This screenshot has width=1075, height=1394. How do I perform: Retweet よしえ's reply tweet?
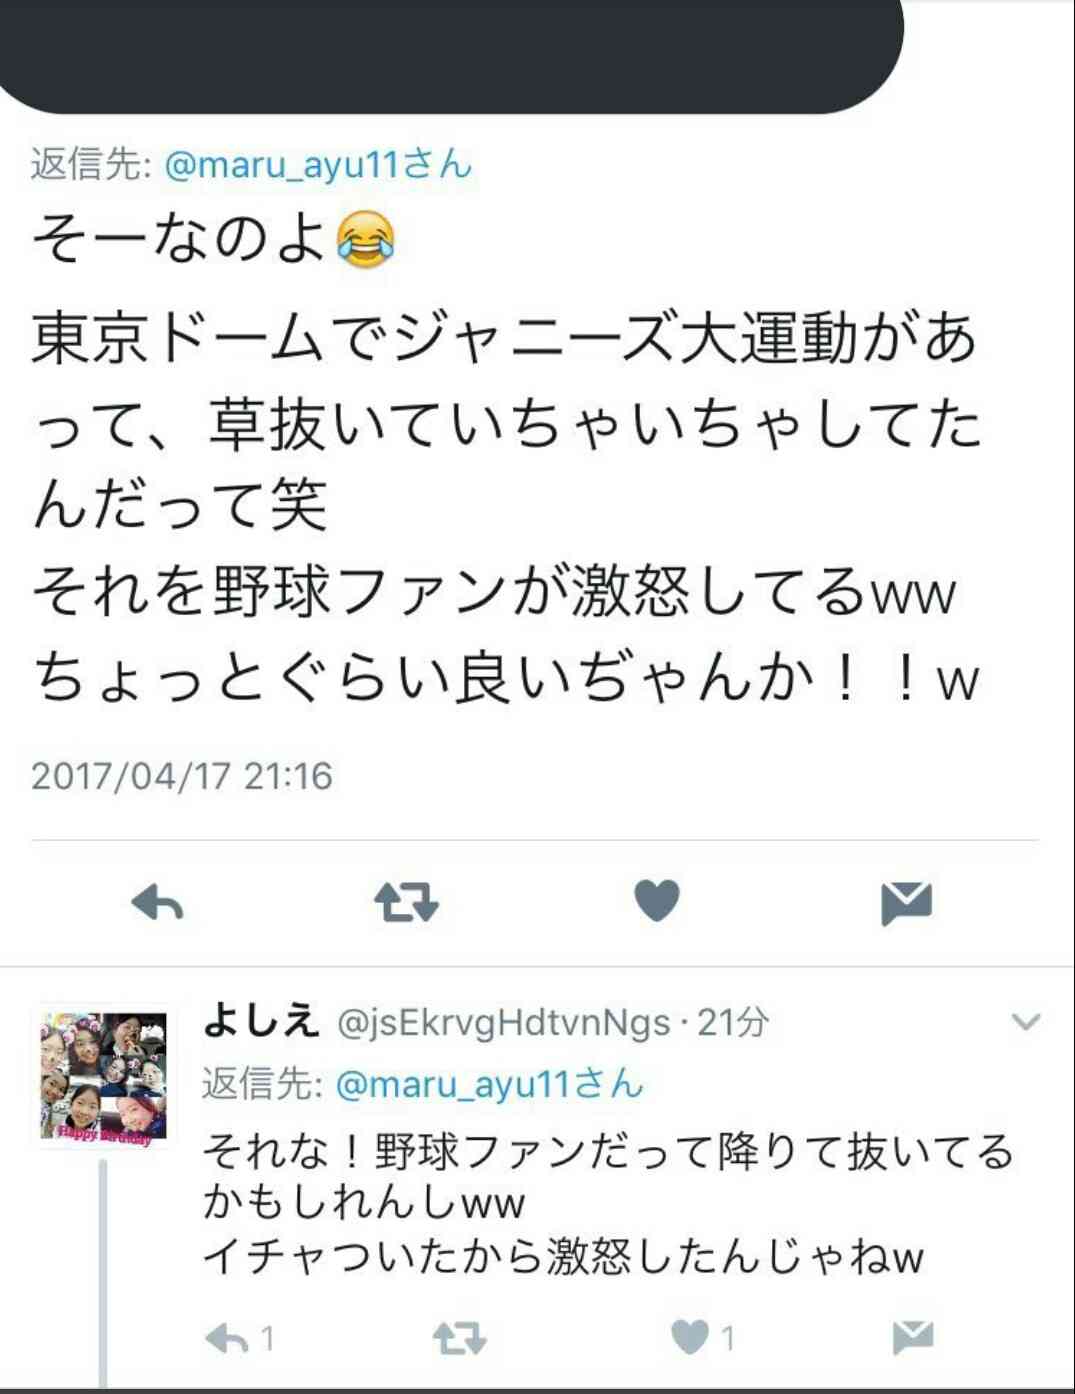tap(460, 1338)
